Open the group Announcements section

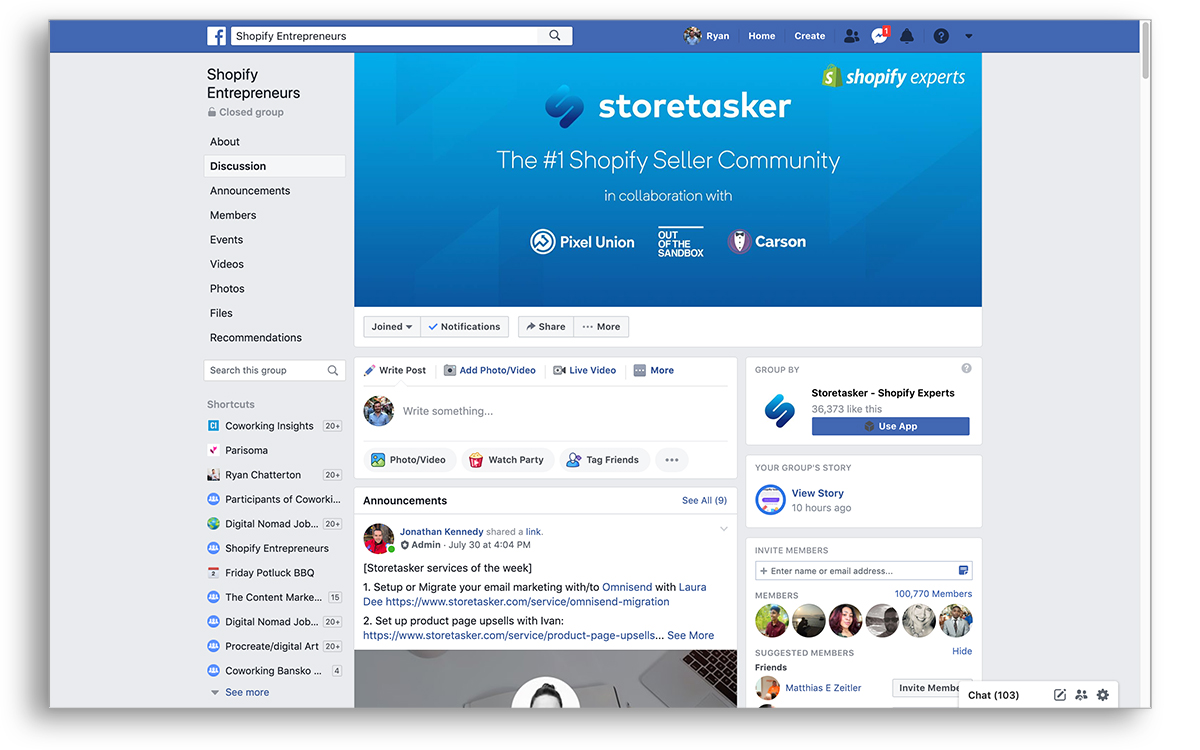coord(250,191)
